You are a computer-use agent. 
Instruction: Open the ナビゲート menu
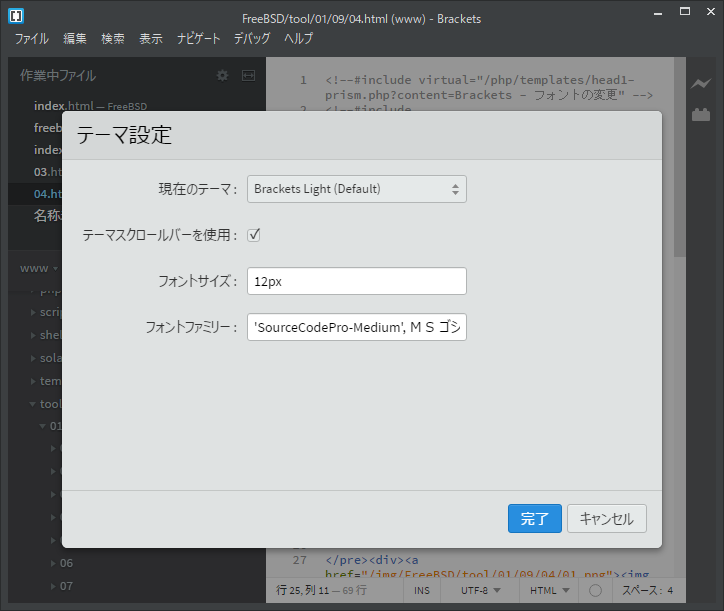pyautogui.click(x=199, y=38)
